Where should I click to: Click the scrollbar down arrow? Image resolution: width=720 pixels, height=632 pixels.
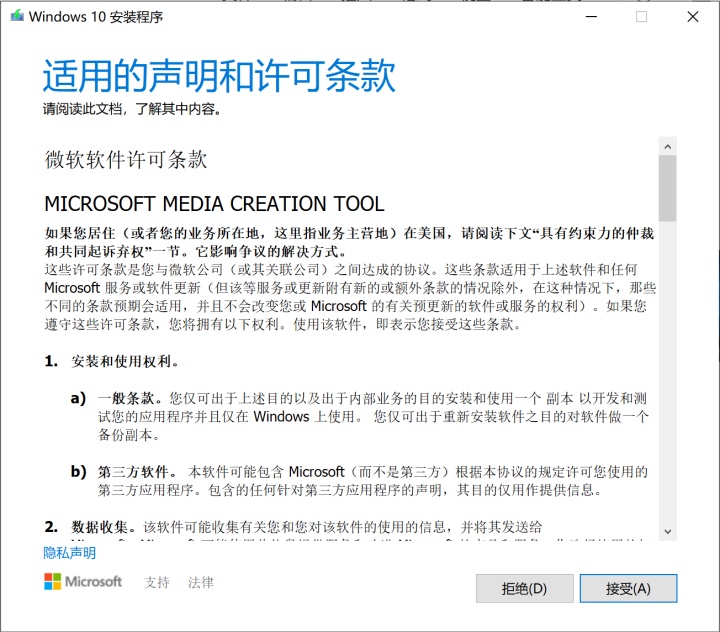pyautogui.click(x=668, y=531)
